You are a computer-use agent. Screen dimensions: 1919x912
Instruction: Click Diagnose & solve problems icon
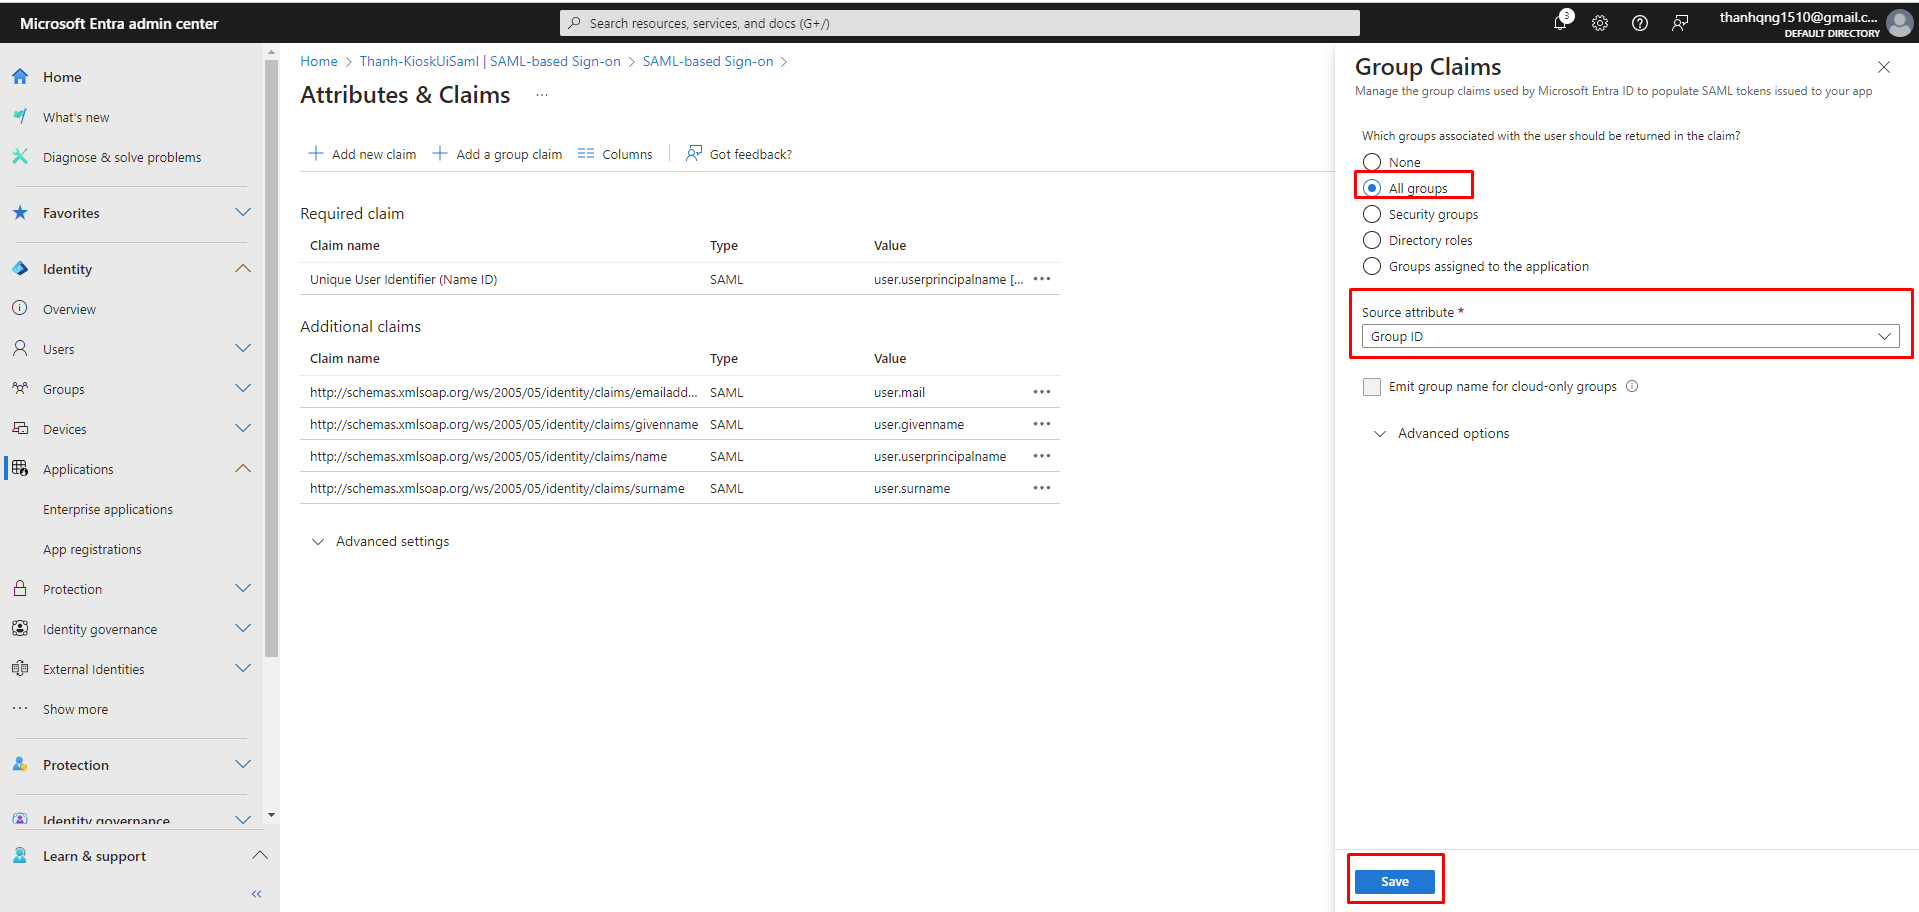point(20,157)
